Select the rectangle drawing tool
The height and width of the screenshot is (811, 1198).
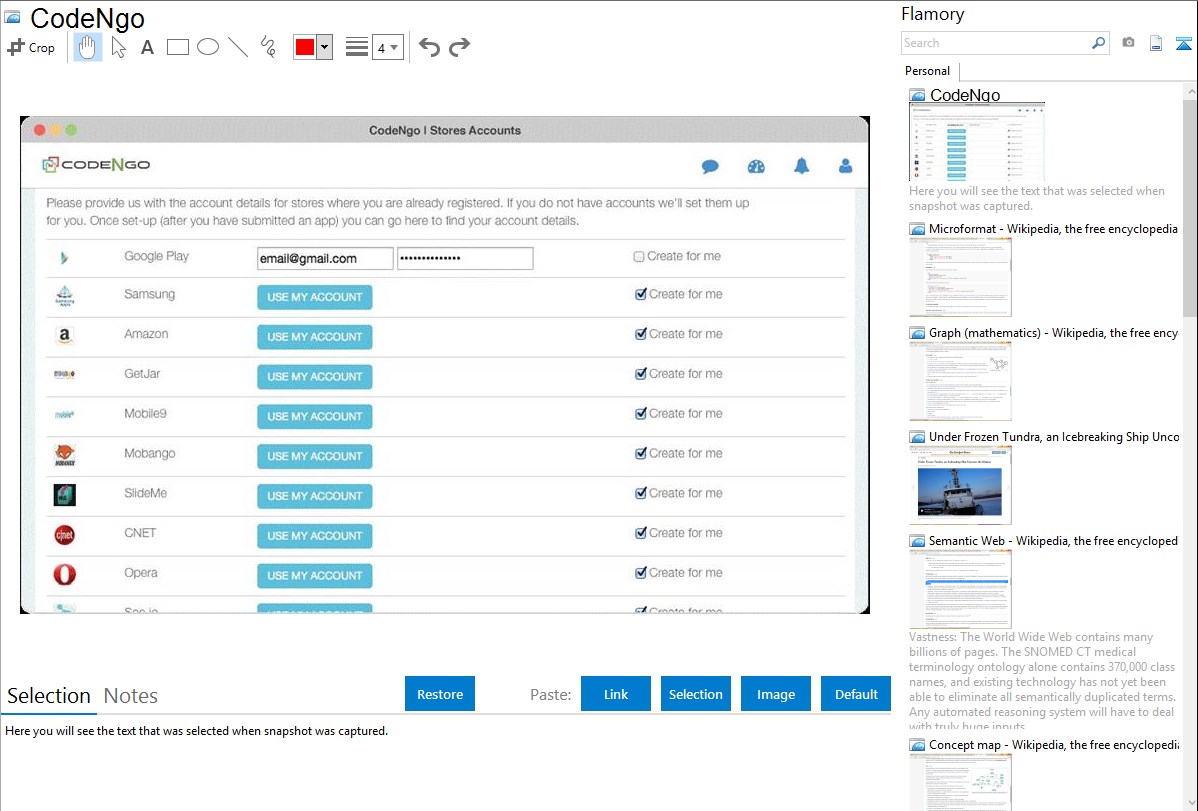coord(177,47)
